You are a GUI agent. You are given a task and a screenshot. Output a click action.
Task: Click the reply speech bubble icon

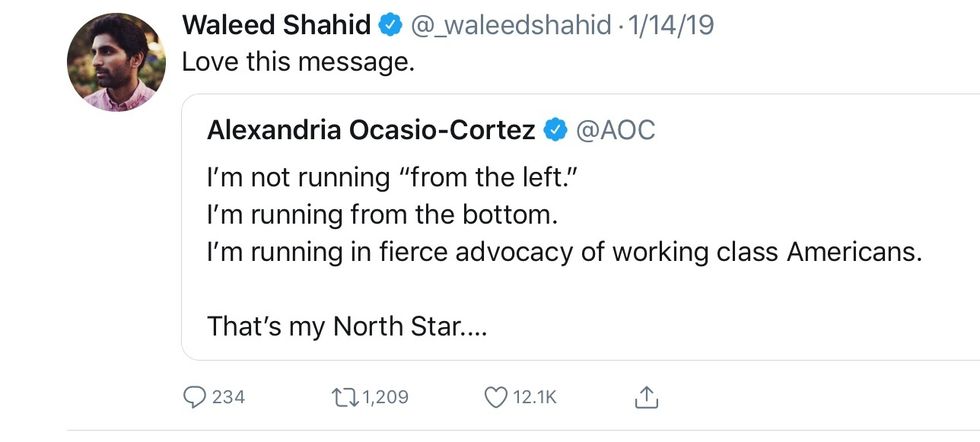click(195, 397)
